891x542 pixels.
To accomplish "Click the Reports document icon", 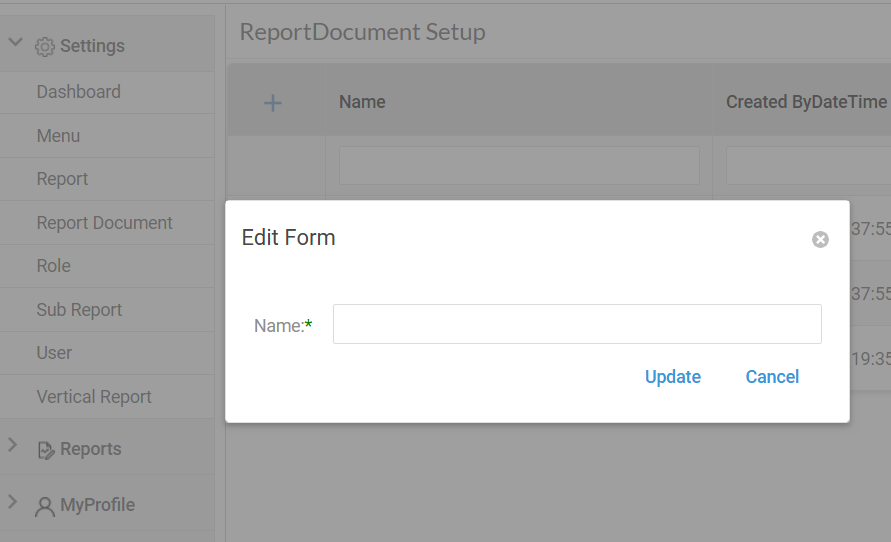I will point(45,450).
